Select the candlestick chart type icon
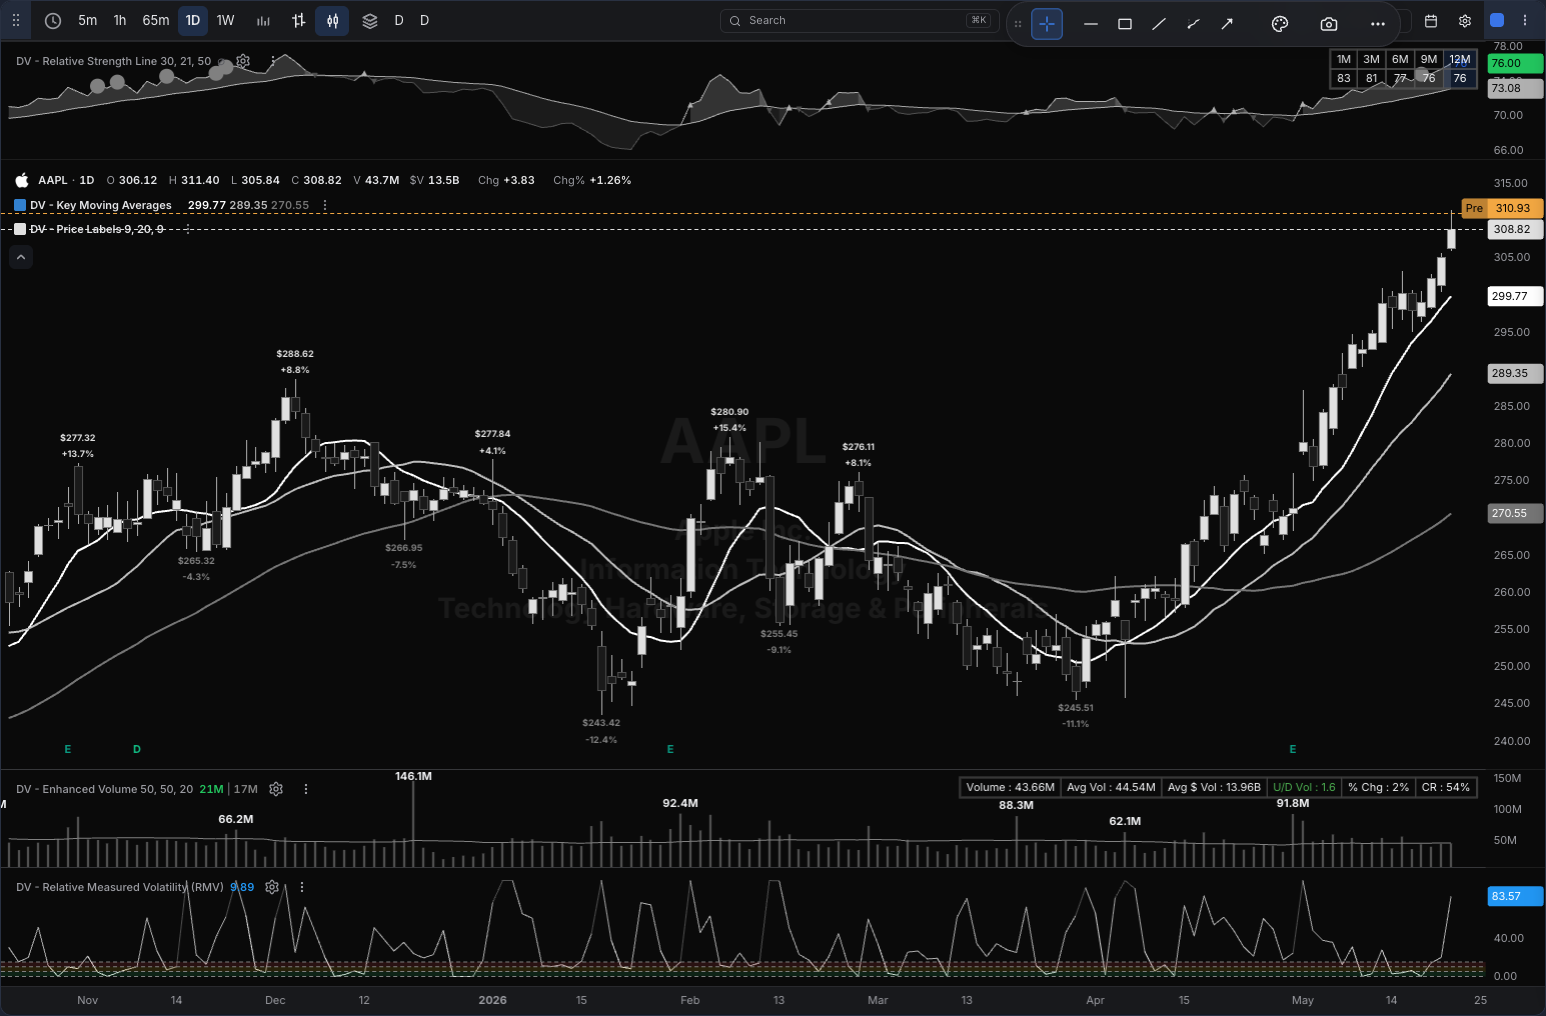Viewport: 1546px width, 1016px height. point(332,20)
